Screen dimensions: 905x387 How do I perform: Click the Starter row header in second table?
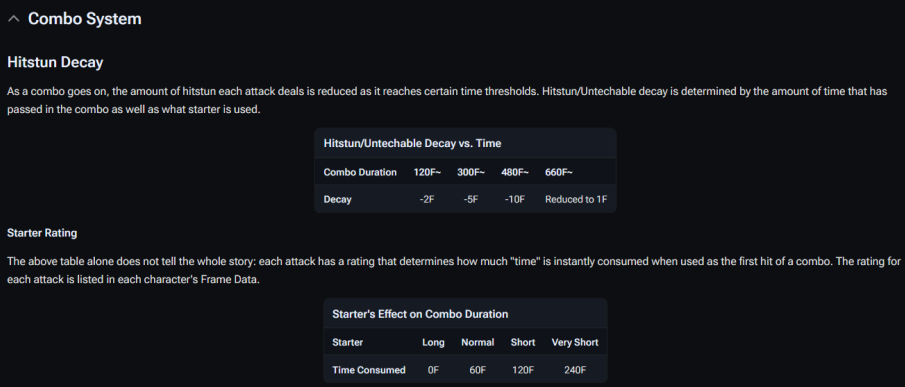click(x=347, y=343)
